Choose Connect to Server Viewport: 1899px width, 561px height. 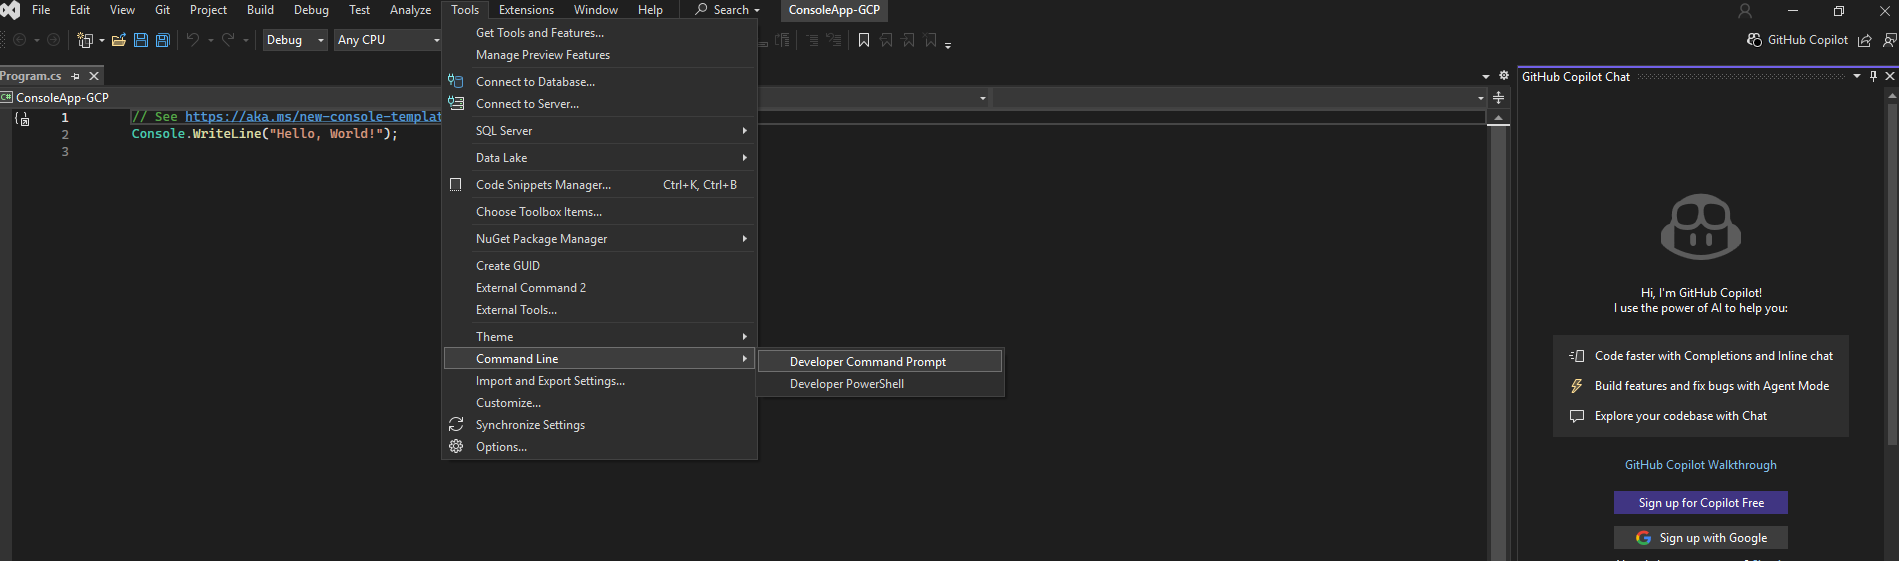click(x=599, y=104)
